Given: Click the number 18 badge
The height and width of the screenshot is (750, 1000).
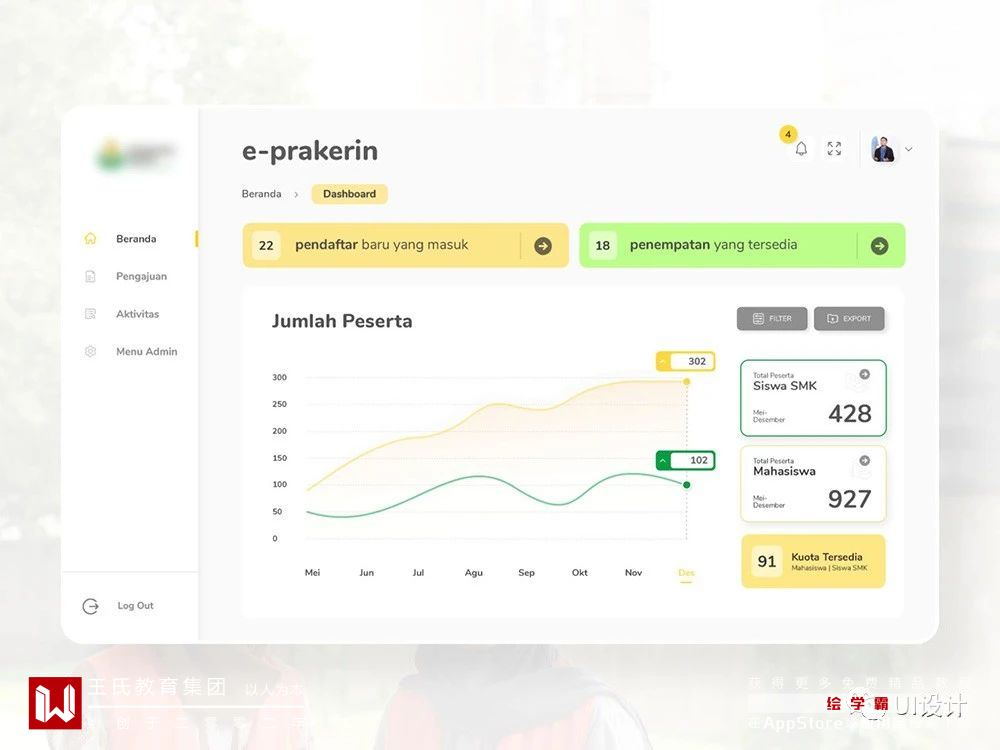Looking at the screenshot, I should [603, 246].
